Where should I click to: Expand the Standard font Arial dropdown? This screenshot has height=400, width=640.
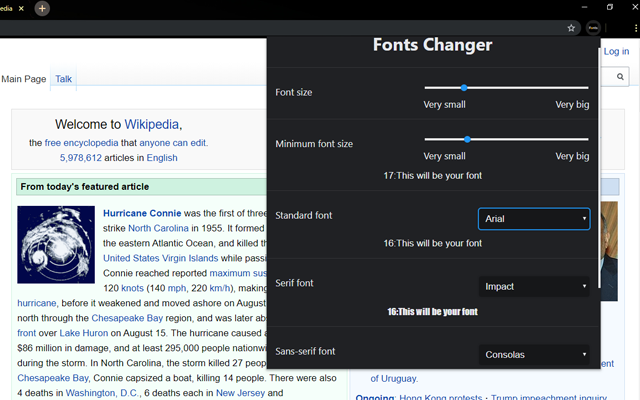pos(534,219)
